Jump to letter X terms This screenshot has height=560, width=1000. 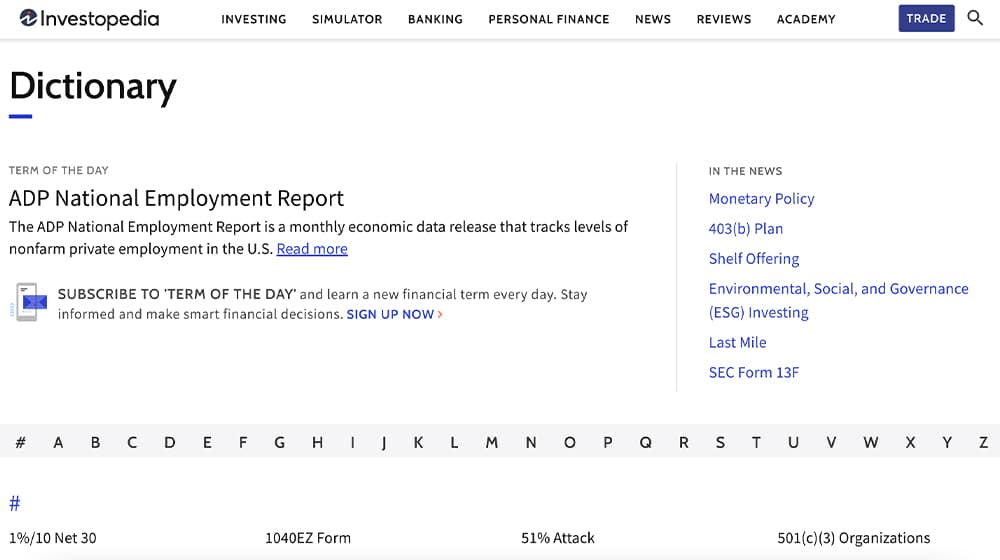[x=910, y=442]
